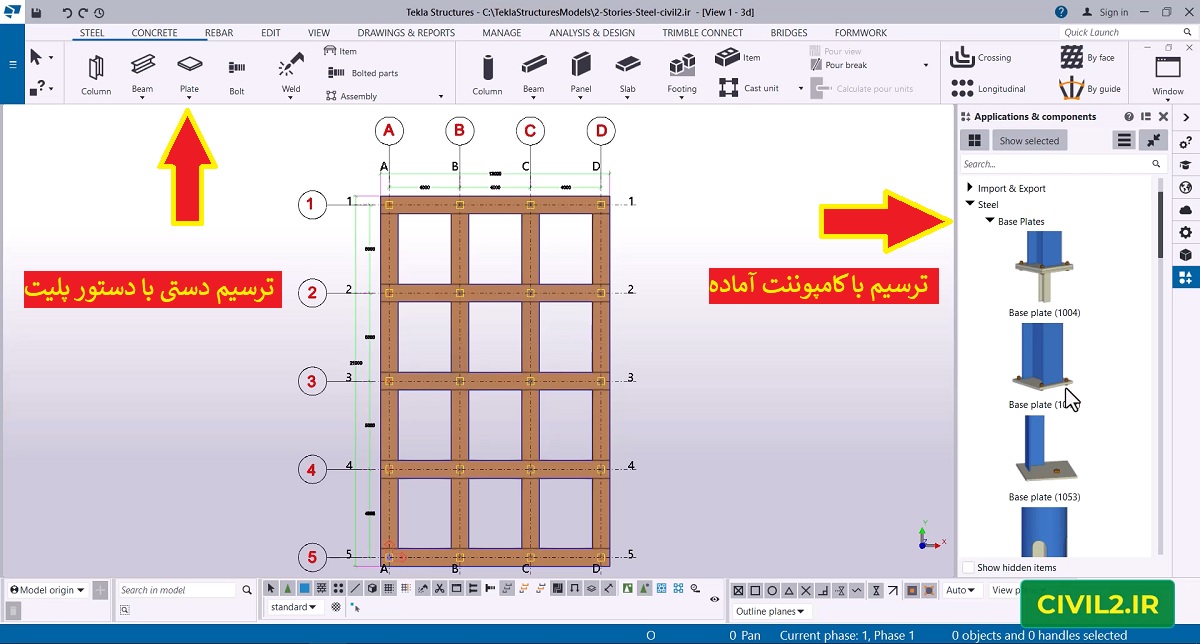Image resolution: width=1200 pixels, height=644 pixels.
Task: Open the Trimble Connect cloud side icon
Action: pyautogui.click(x=1186, y=210)
